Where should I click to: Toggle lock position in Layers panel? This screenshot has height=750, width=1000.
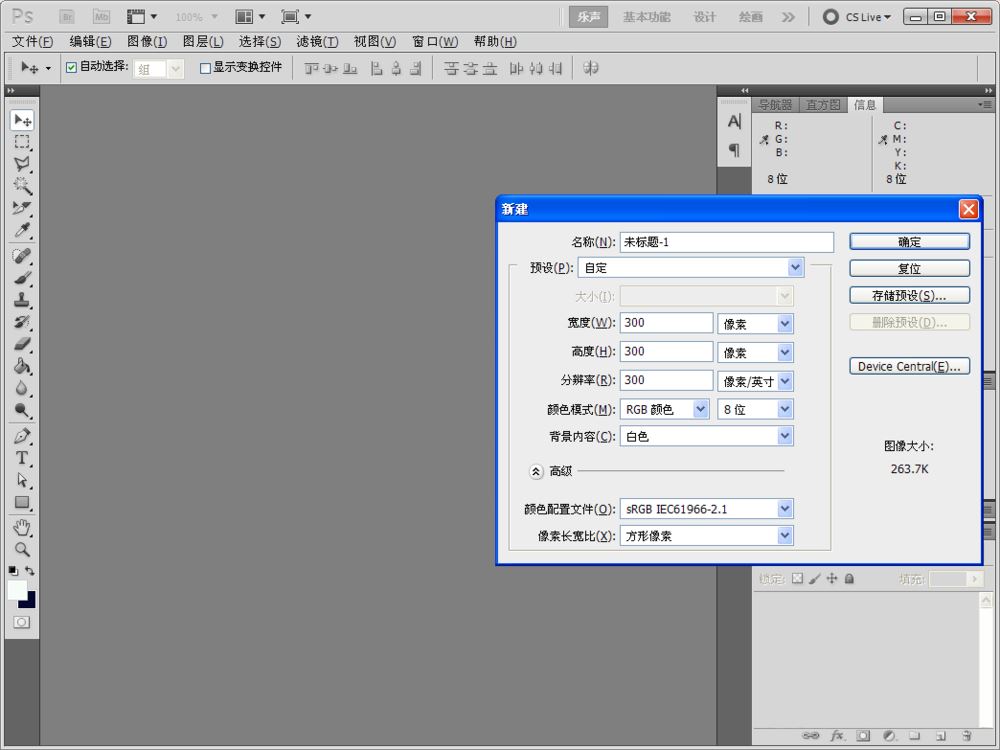832,578
